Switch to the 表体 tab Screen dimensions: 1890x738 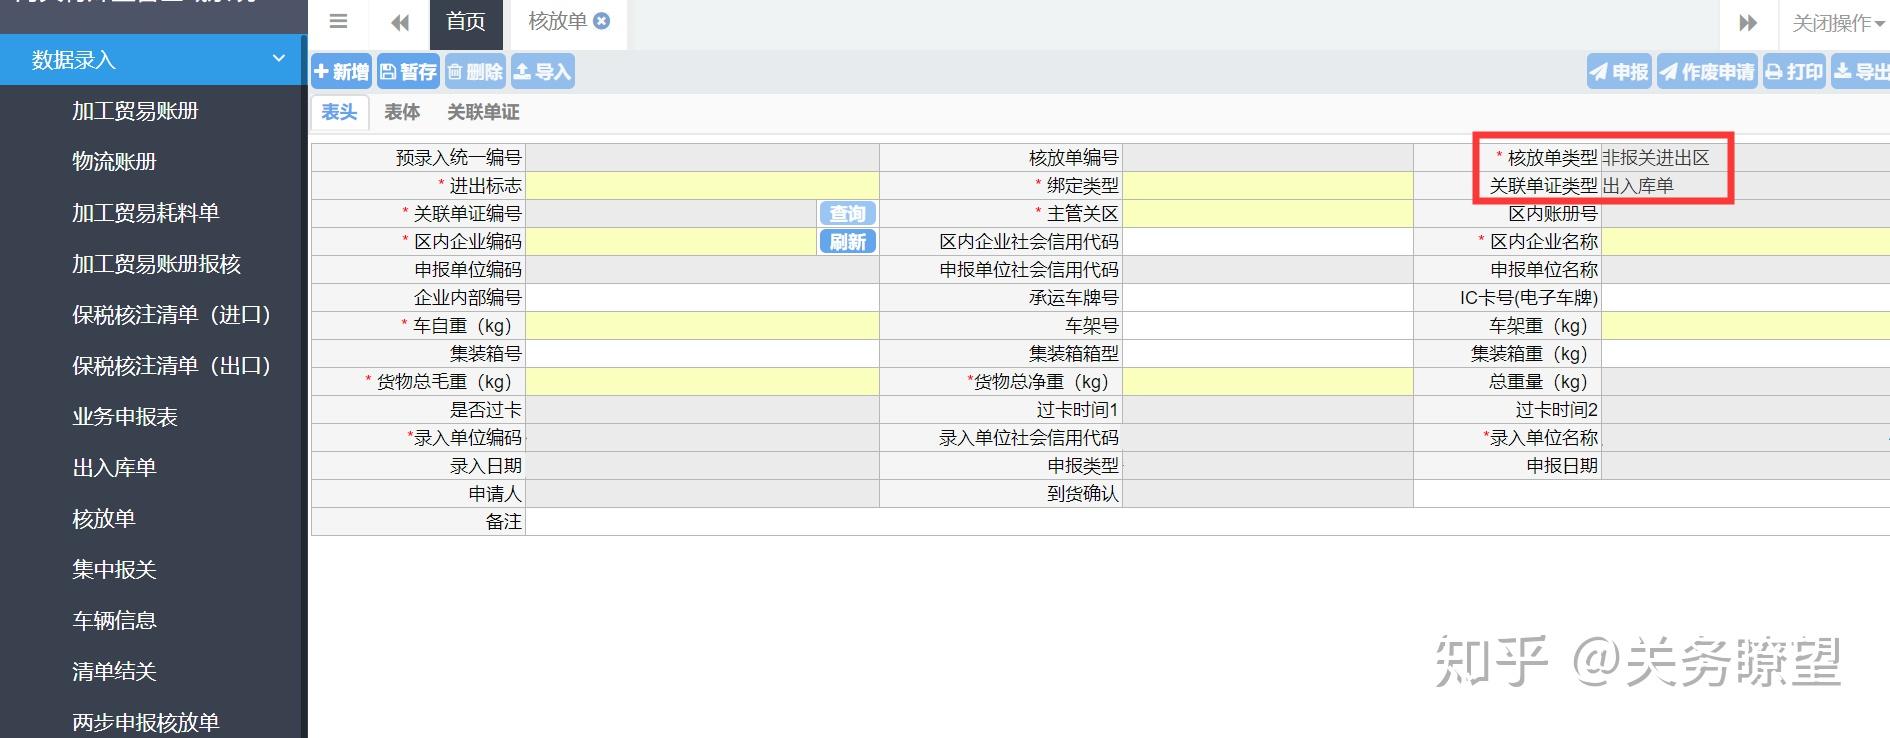click(x=402, y=112)
